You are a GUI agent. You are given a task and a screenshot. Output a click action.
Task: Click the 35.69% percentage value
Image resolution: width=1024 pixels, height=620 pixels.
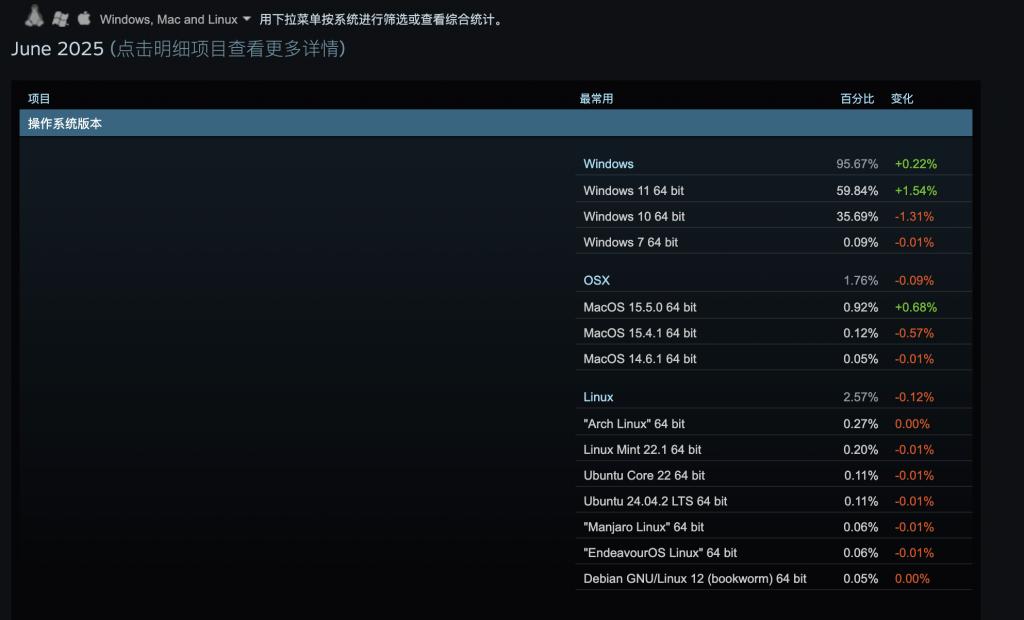857,216
